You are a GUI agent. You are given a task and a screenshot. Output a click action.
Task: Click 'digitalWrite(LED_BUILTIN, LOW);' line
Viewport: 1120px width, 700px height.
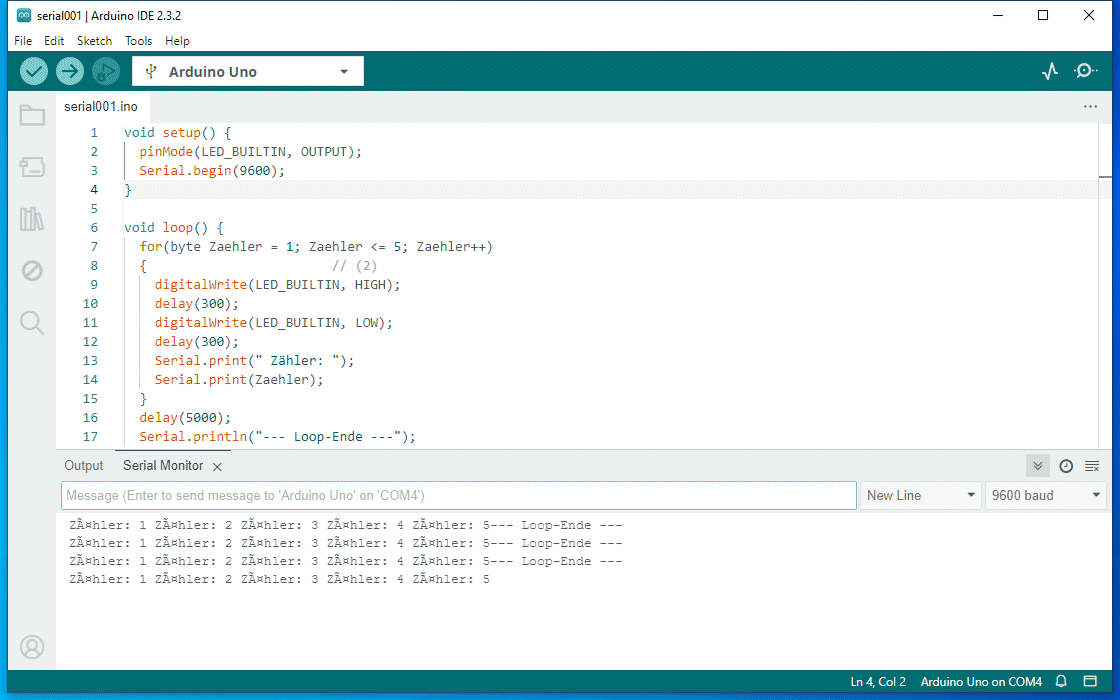point(274,323)
